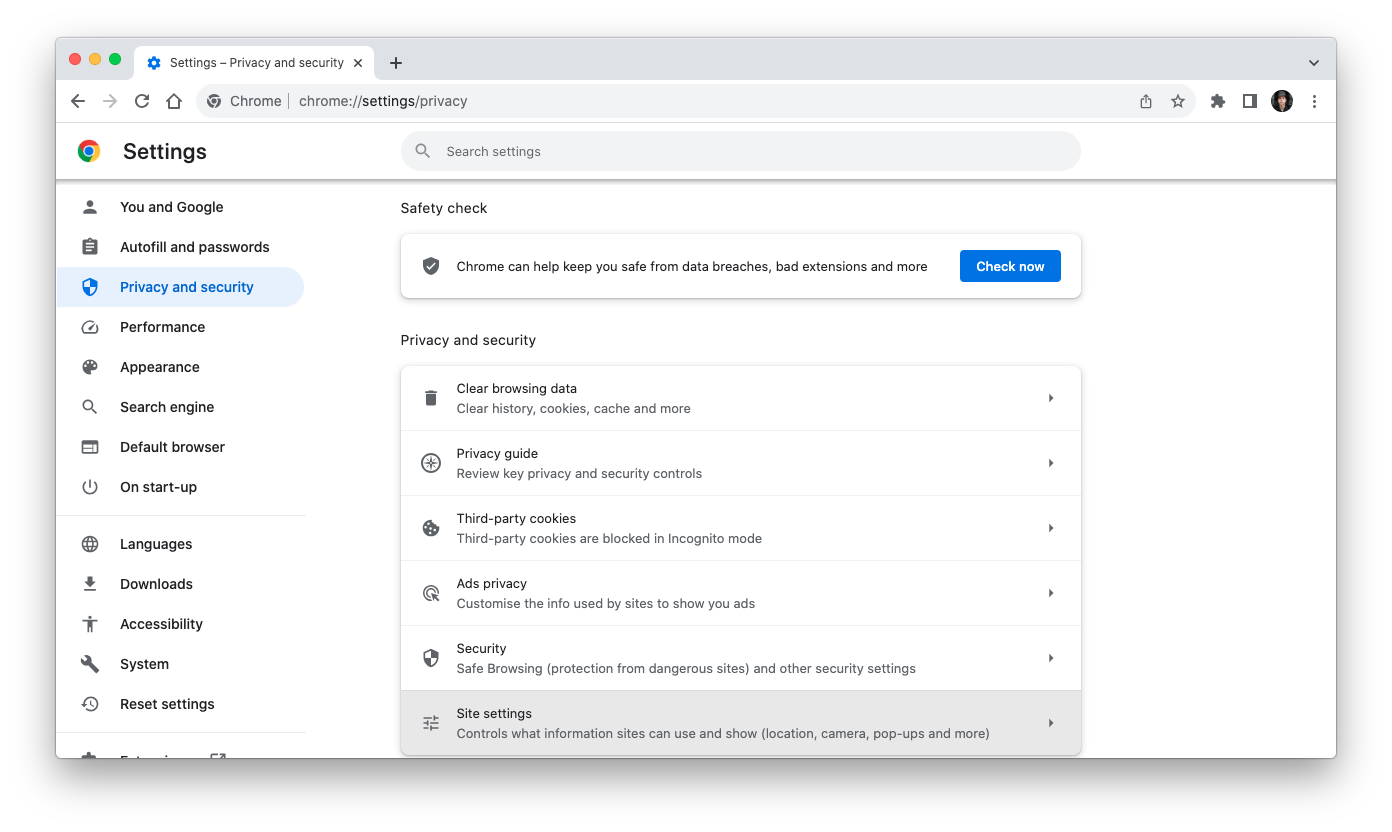Open a new tab with the plus button
The width and height of the screenshot is (1392, 832).
tap(395, 62)
